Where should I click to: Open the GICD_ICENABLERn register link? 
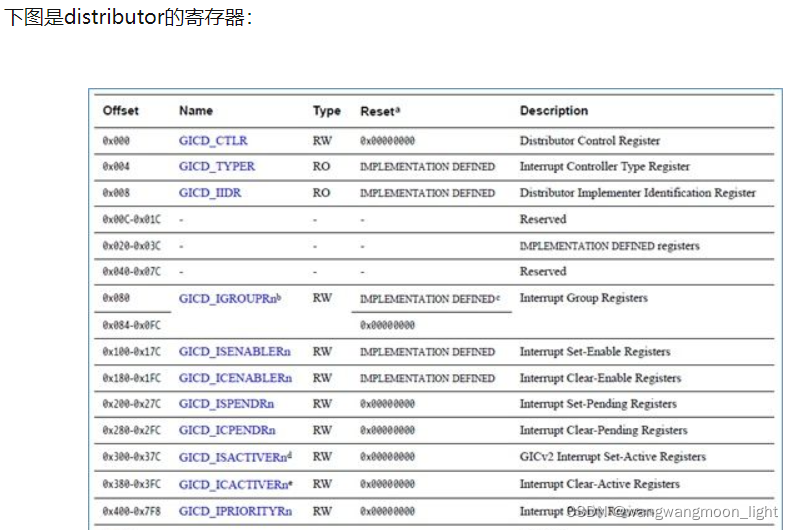[x=235, y=378]
